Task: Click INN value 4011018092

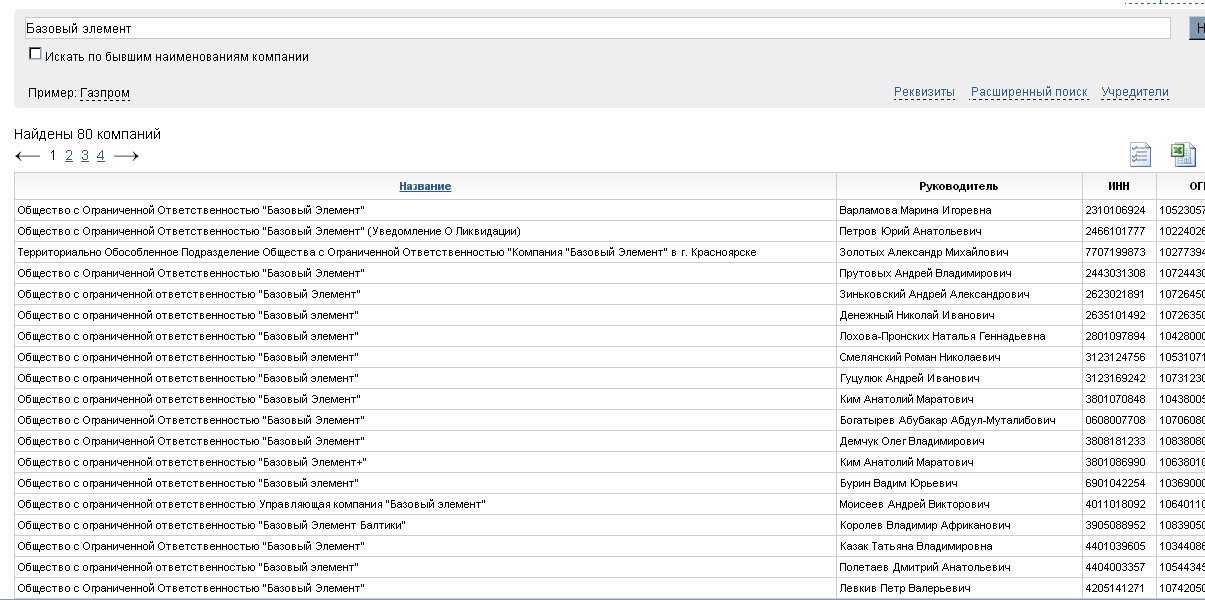Action: coord(1115,504)
